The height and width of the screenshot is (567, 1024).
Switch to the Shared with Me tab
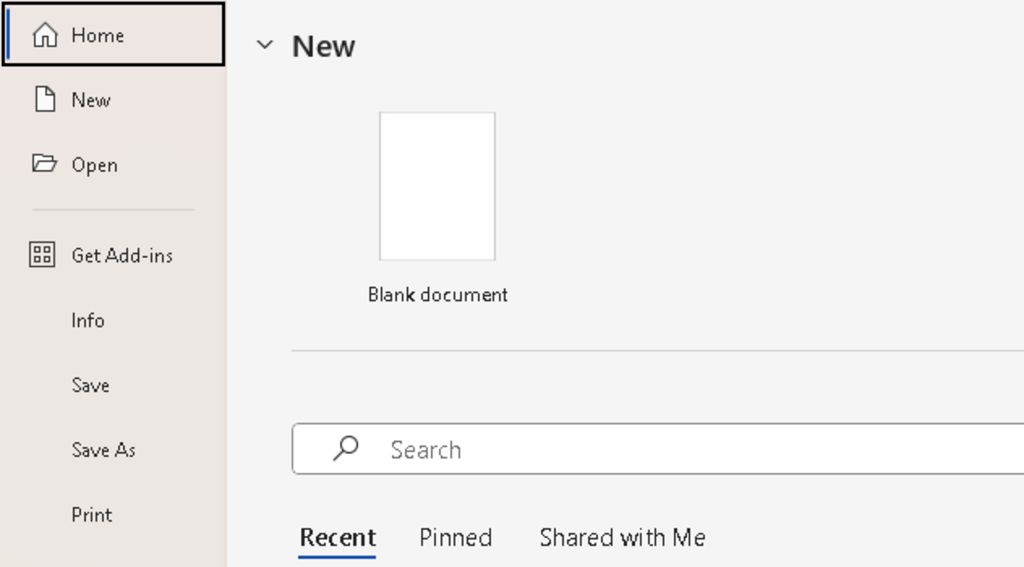tap(622, 538)
